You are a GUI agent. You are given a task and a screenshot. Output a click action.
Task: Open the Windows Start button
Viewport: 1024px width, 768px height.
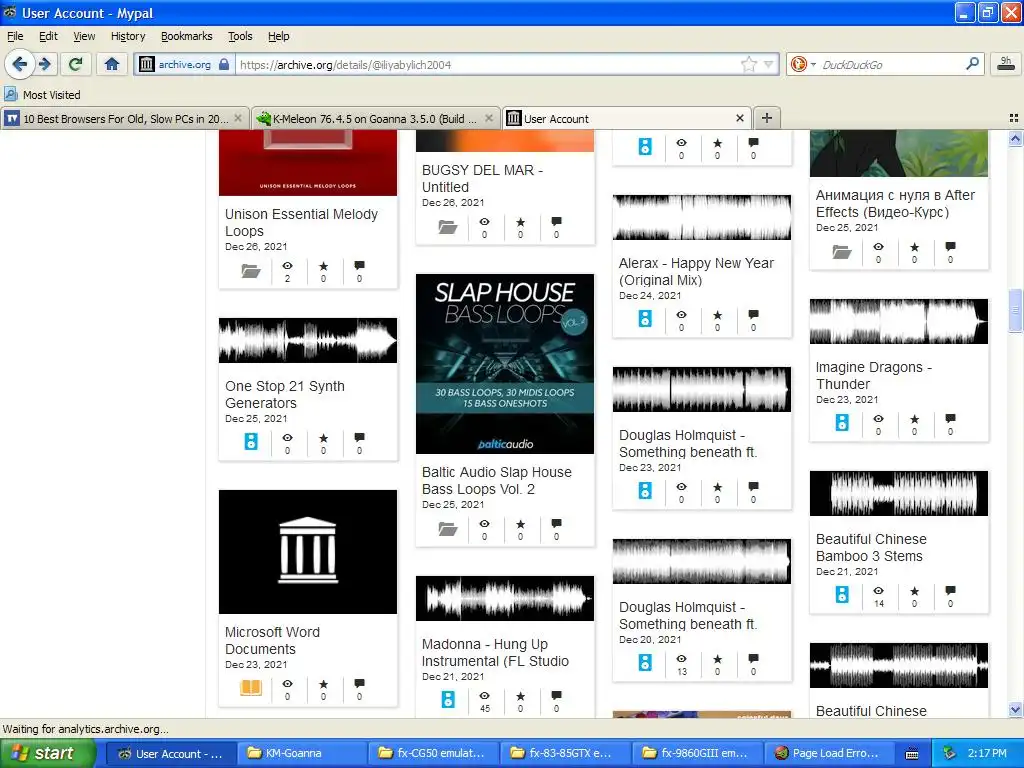47,753
